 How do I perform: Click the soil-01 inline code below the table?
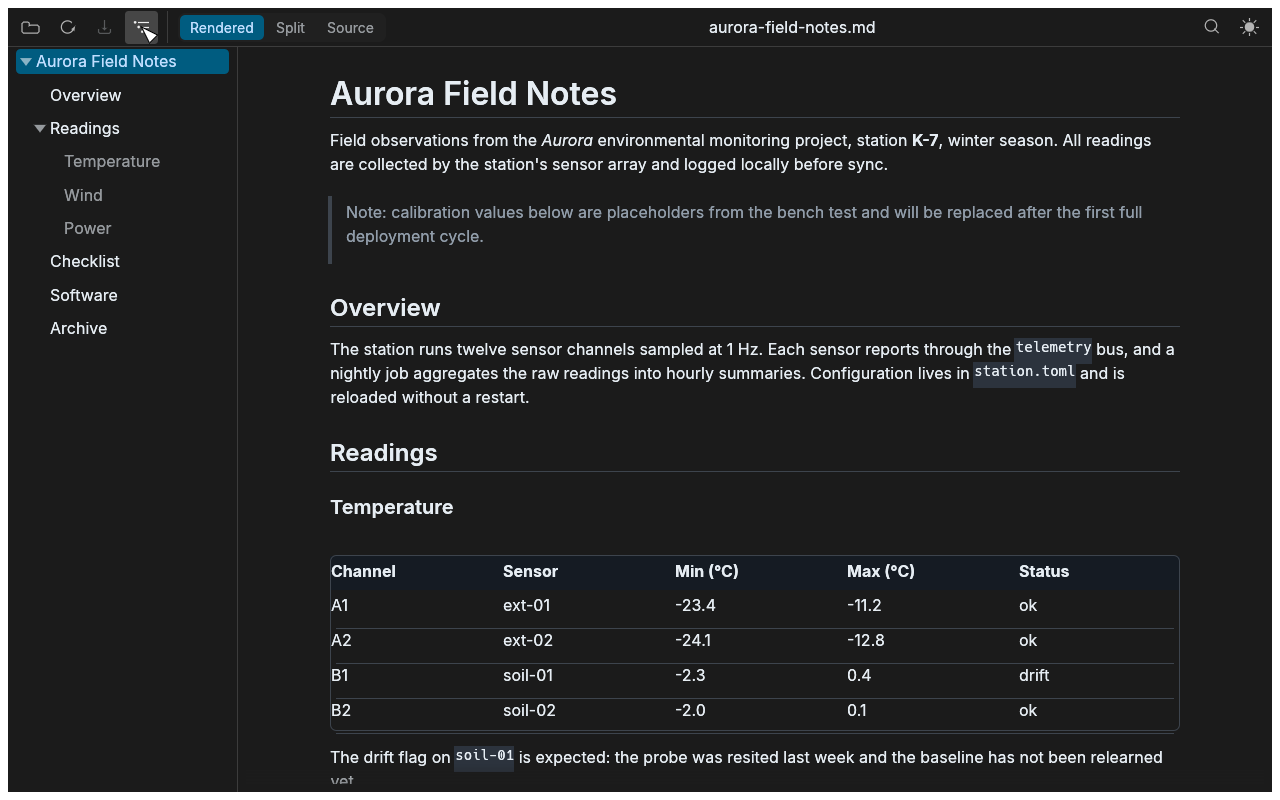pos(485,756)
